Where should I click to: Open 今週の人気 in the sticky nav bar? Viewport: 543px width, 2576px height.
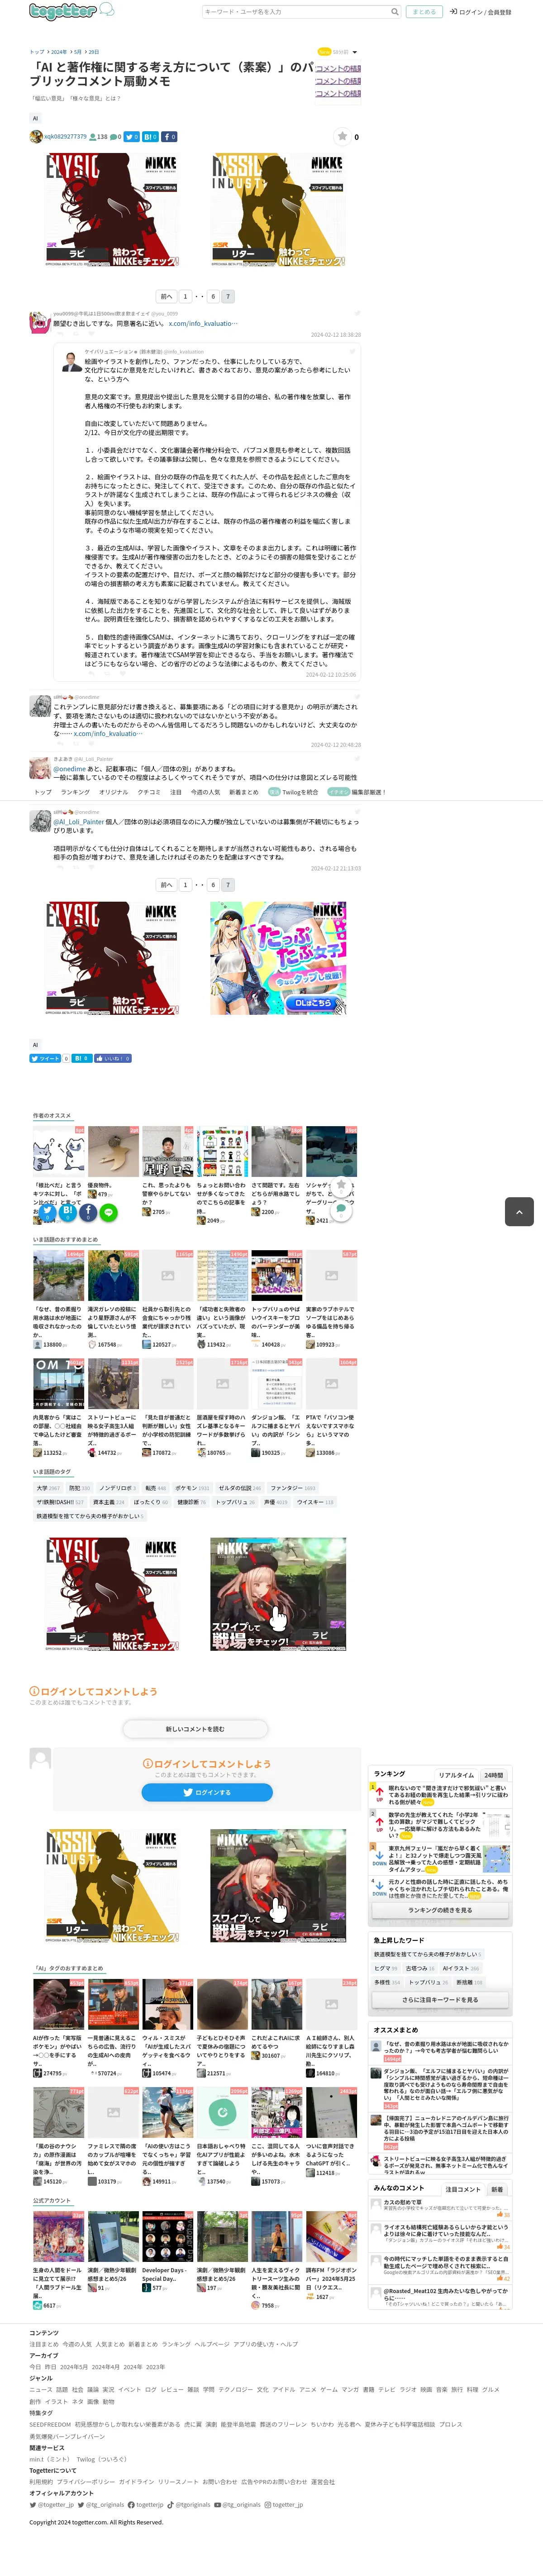pos(205,792)
